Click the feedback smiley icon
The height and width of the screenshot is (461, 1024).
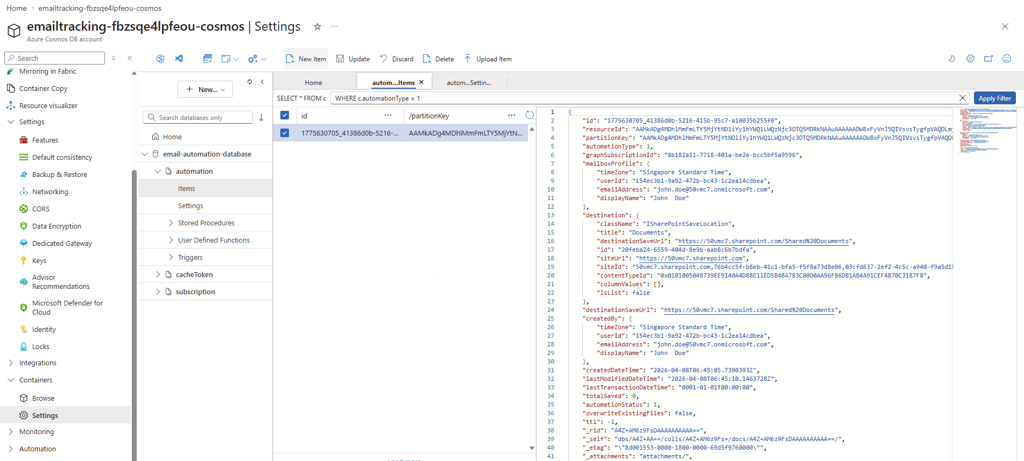click(x=1007, y=59)
